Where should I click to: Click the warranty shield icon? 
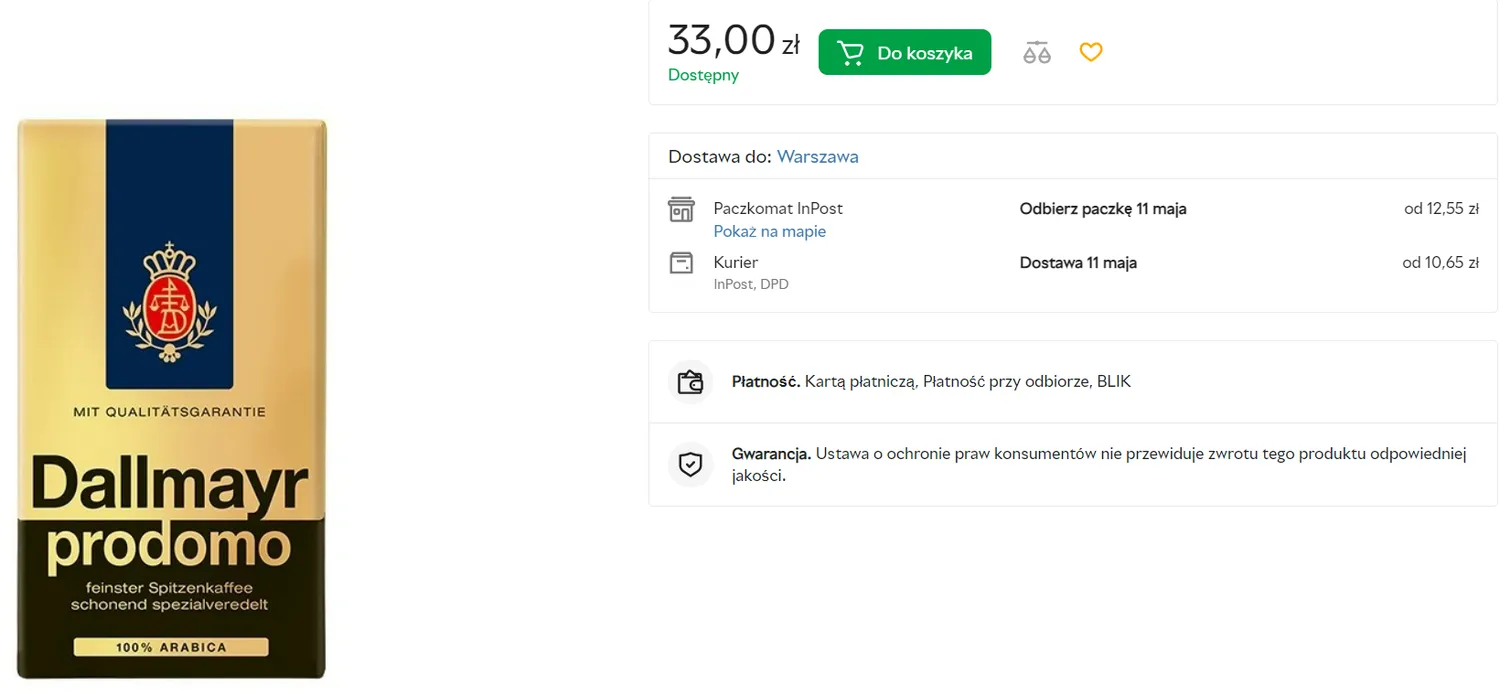(690, 464)
